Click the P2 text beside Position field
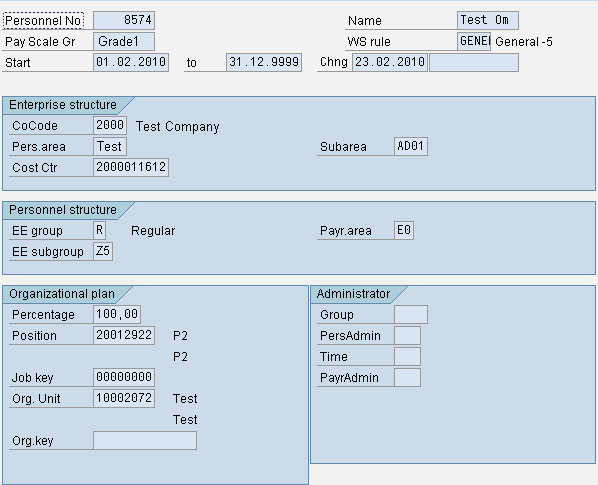The width and height of the screenshot is (598, 485). (x=180, y=336)
